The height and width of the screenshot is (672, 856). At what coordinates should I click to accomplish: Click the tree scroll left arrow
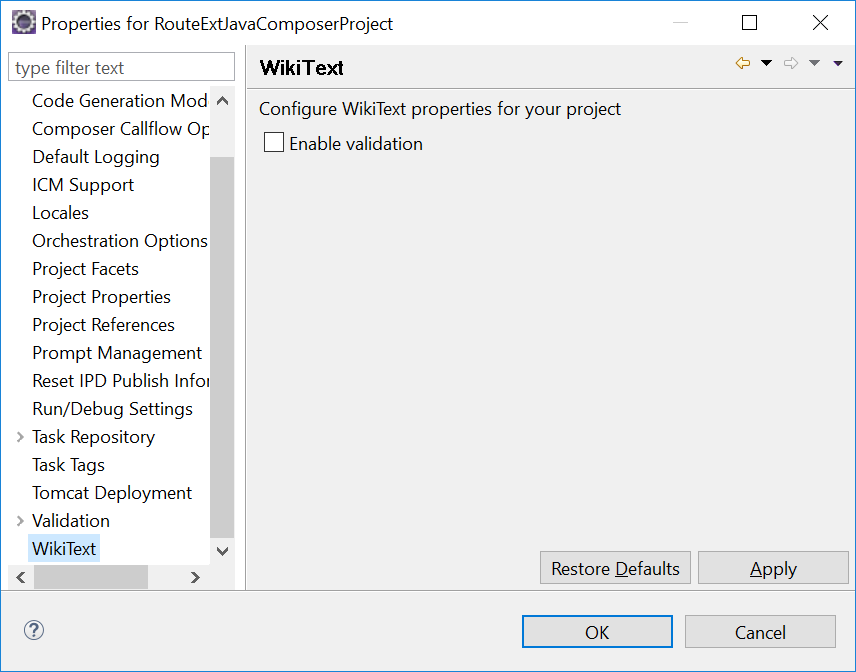pyautogui.click(x=21, y=577)
